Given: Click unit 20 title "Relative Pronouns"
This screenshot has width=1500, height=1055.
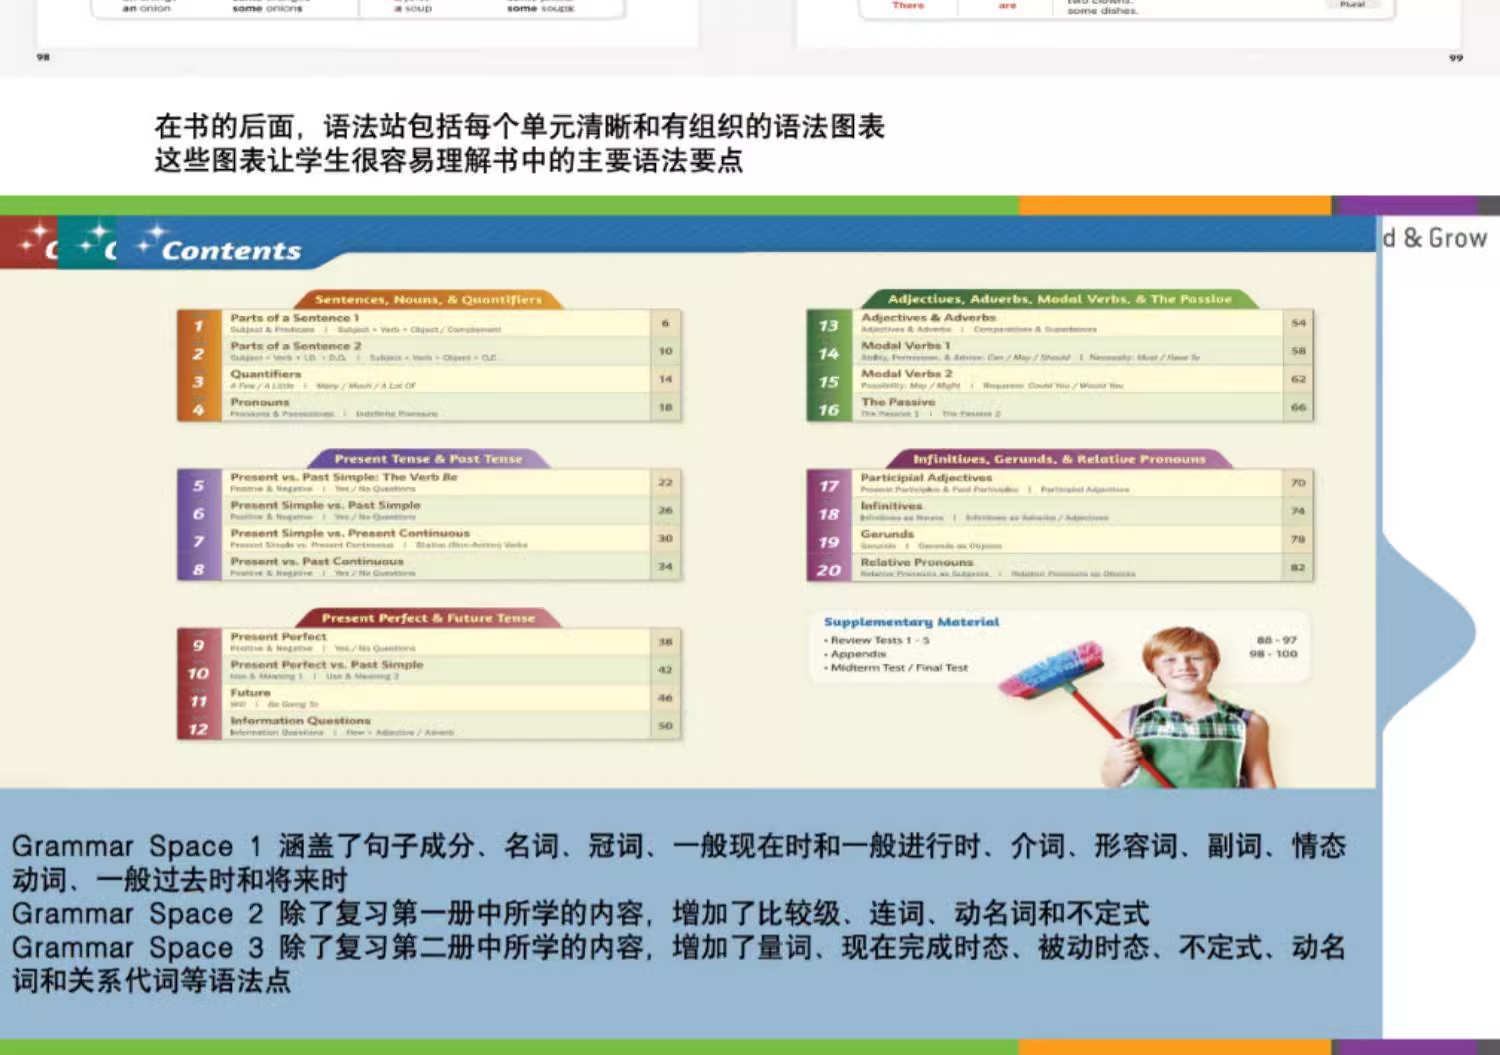Looking at the screenshot, I should [x=916, y=562].
